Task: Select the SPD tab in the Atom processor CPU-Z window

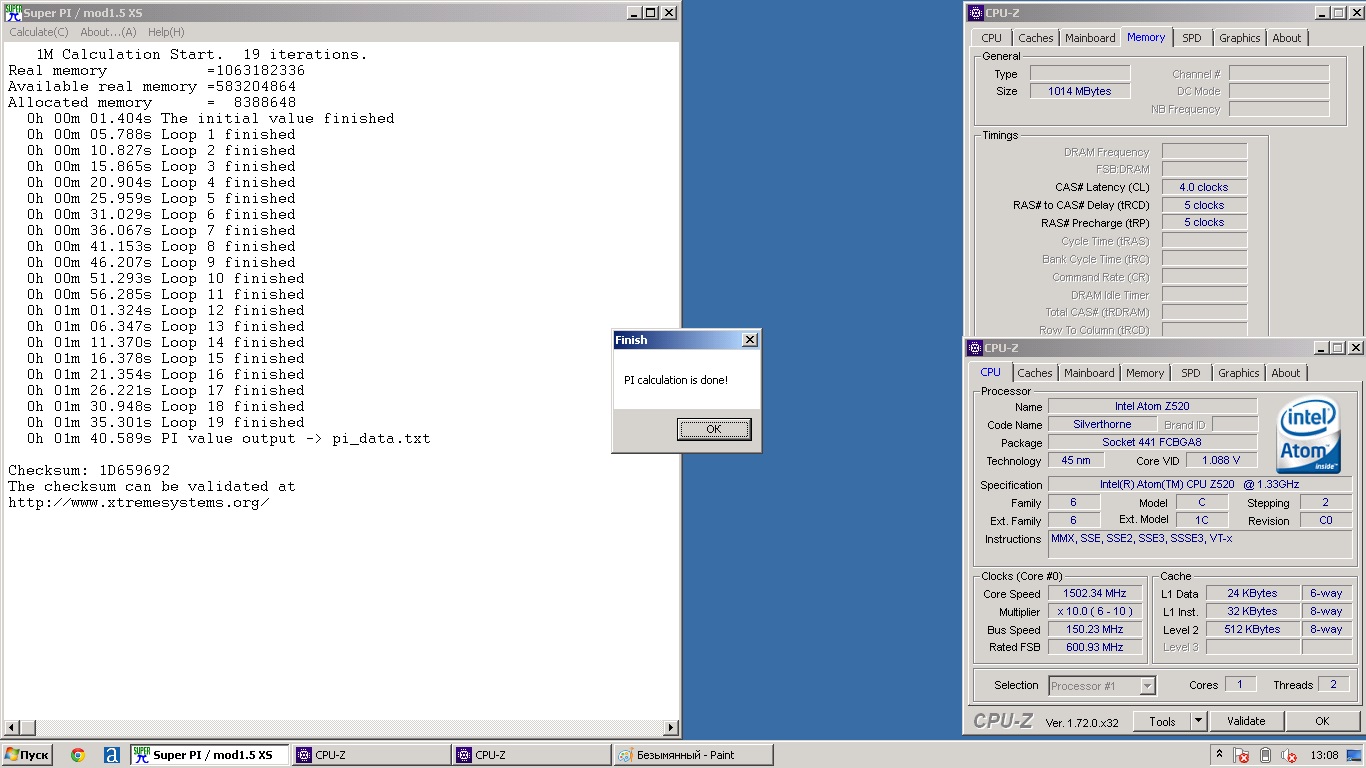Action: point(1190,373)
